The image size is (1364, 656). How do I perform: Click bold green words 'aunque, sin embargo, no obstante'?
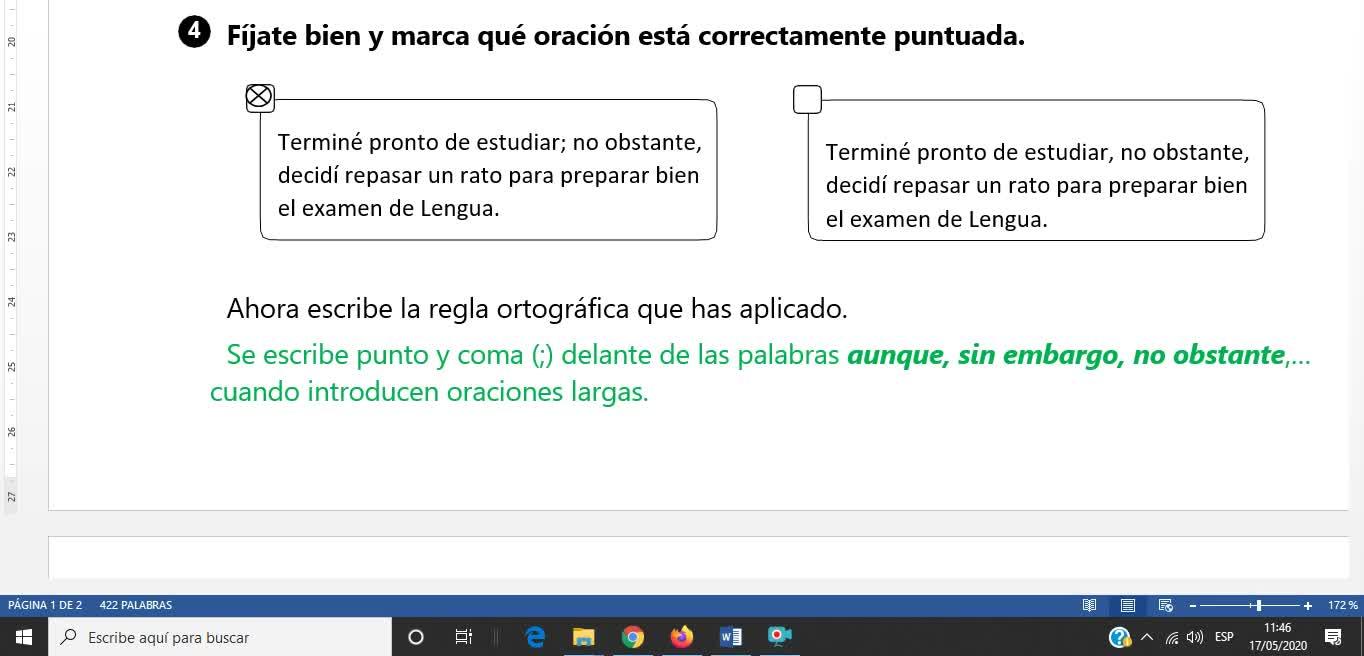click(x=1066, y=355)
